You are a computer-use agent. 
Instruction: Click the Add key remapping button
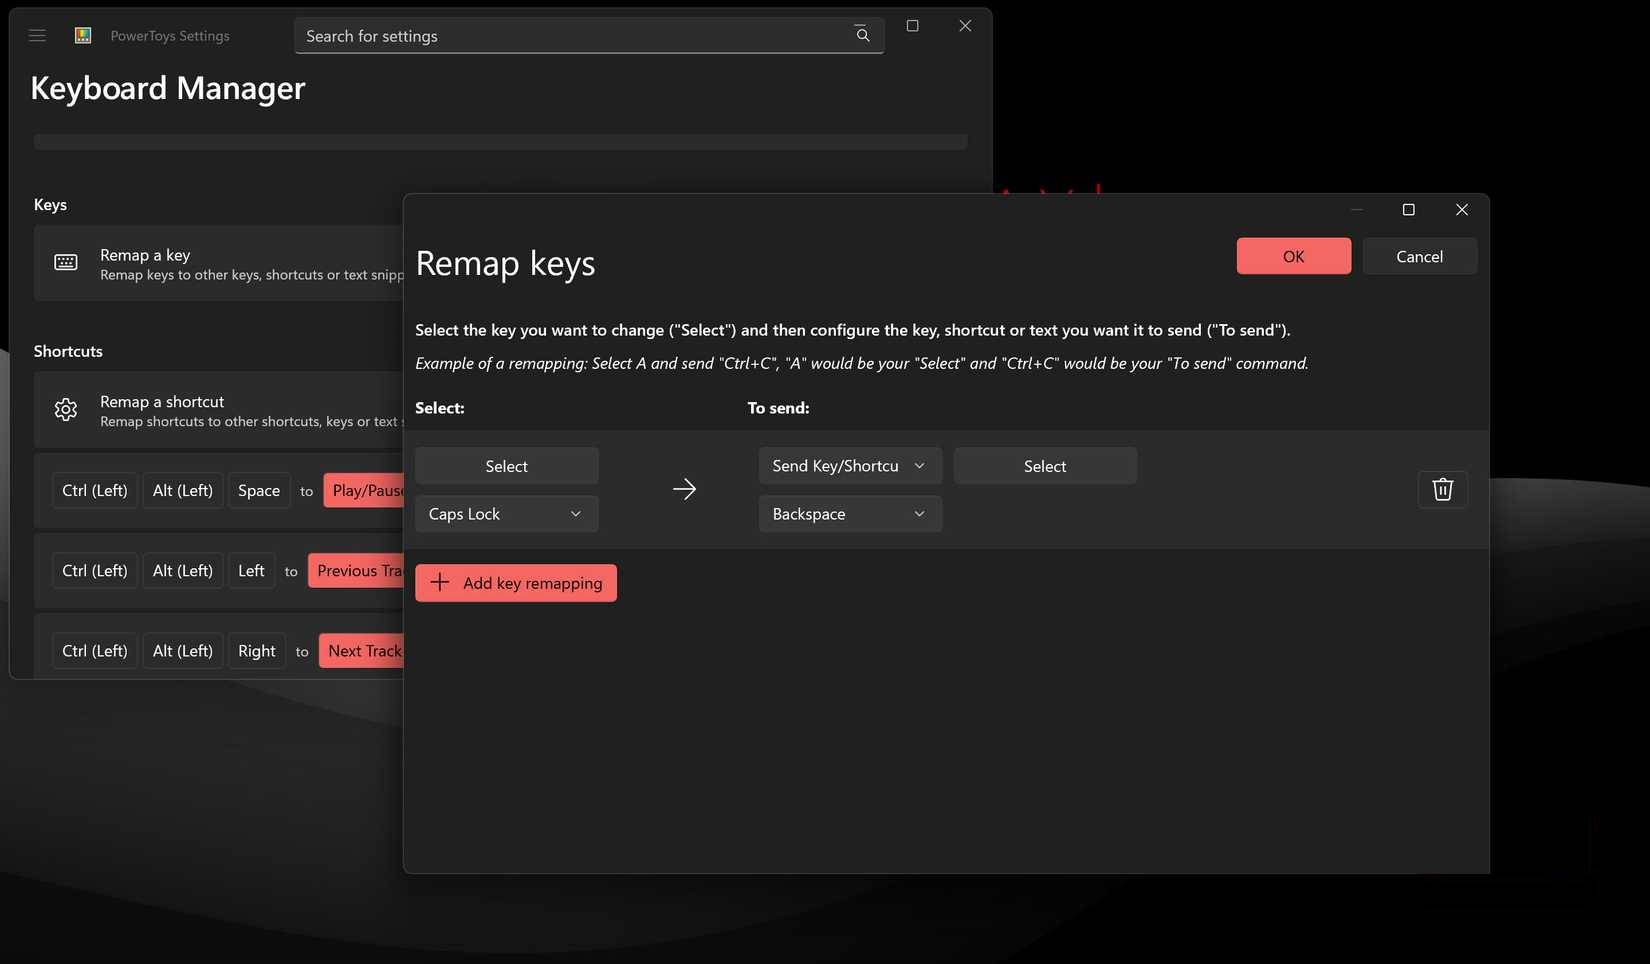point(515,582)
